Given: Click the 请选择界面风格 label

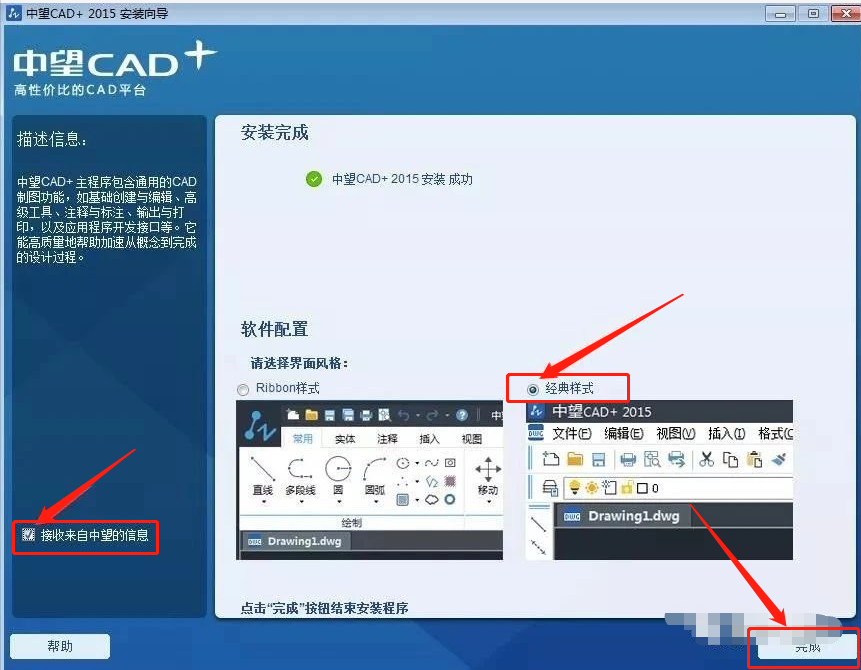Looking at the screenshot, I should pyautogui.click(x=299, y=363).
